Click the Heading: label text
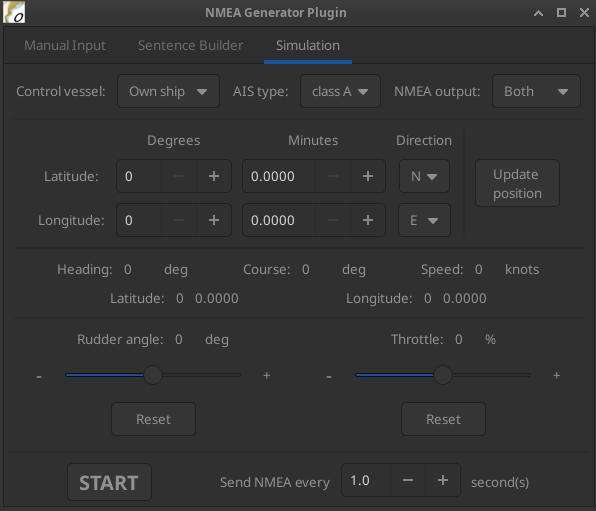 pyautogui.click(x=85, y=270)
